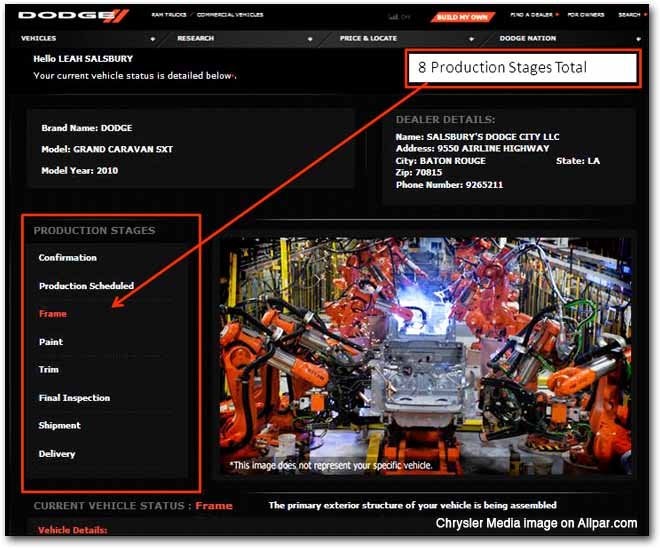Click the image disclaimer caption
The width and height of the screenshot is (660, 548).
331,466
